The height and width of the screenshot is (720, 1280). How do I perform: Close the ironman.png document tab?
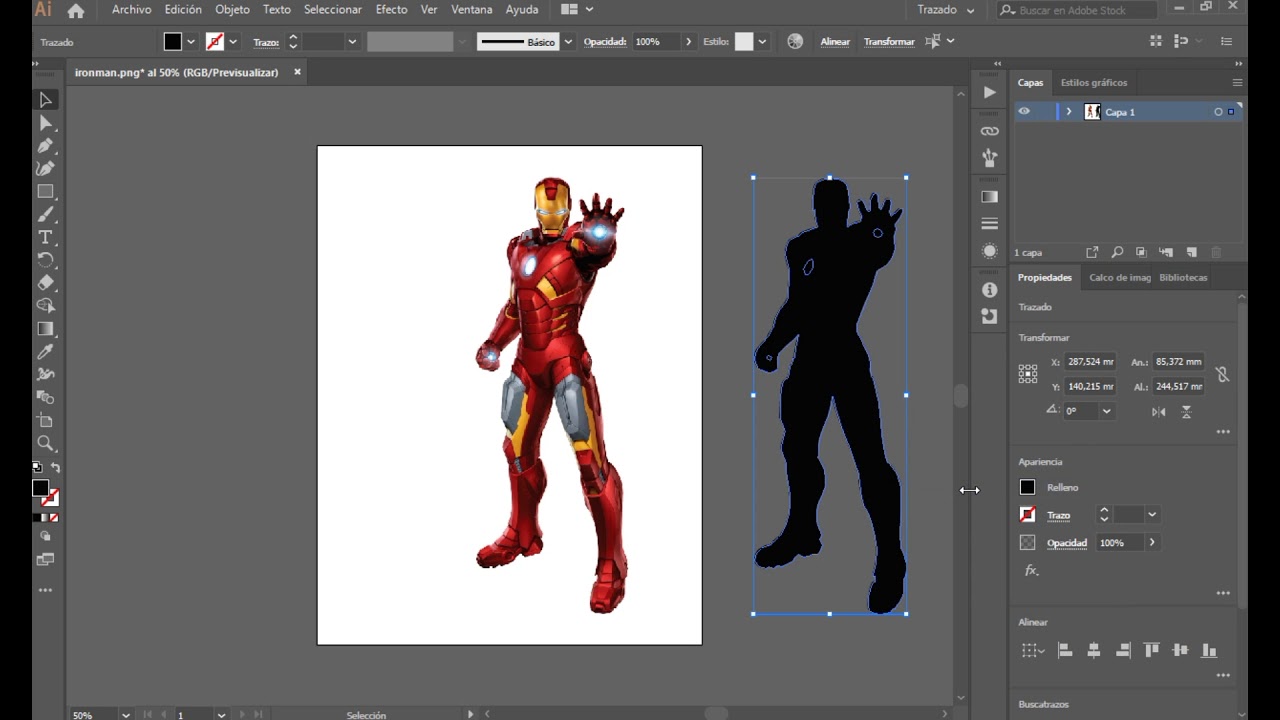click(297, 72)
